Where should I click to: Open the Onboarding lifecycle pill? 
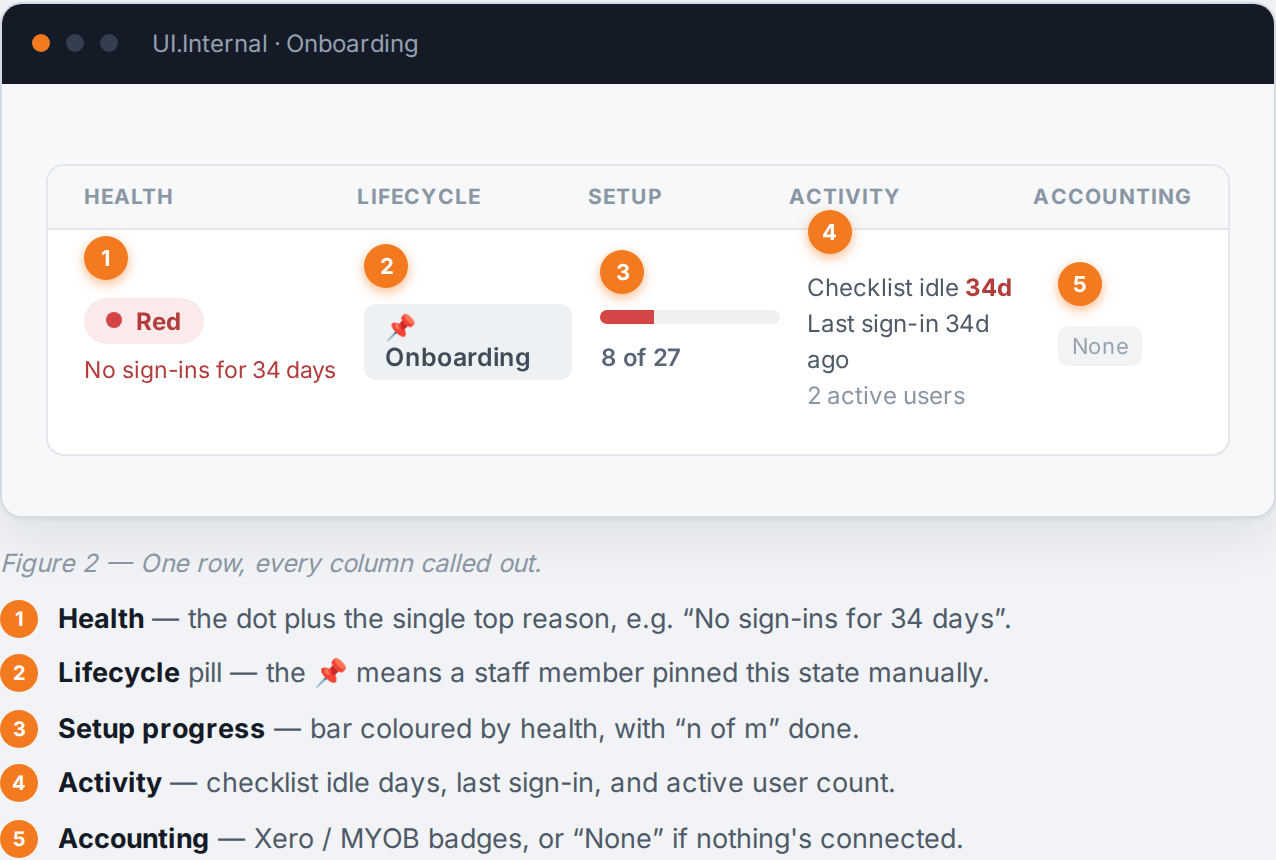pyautogui.click(x=468, y=342)
